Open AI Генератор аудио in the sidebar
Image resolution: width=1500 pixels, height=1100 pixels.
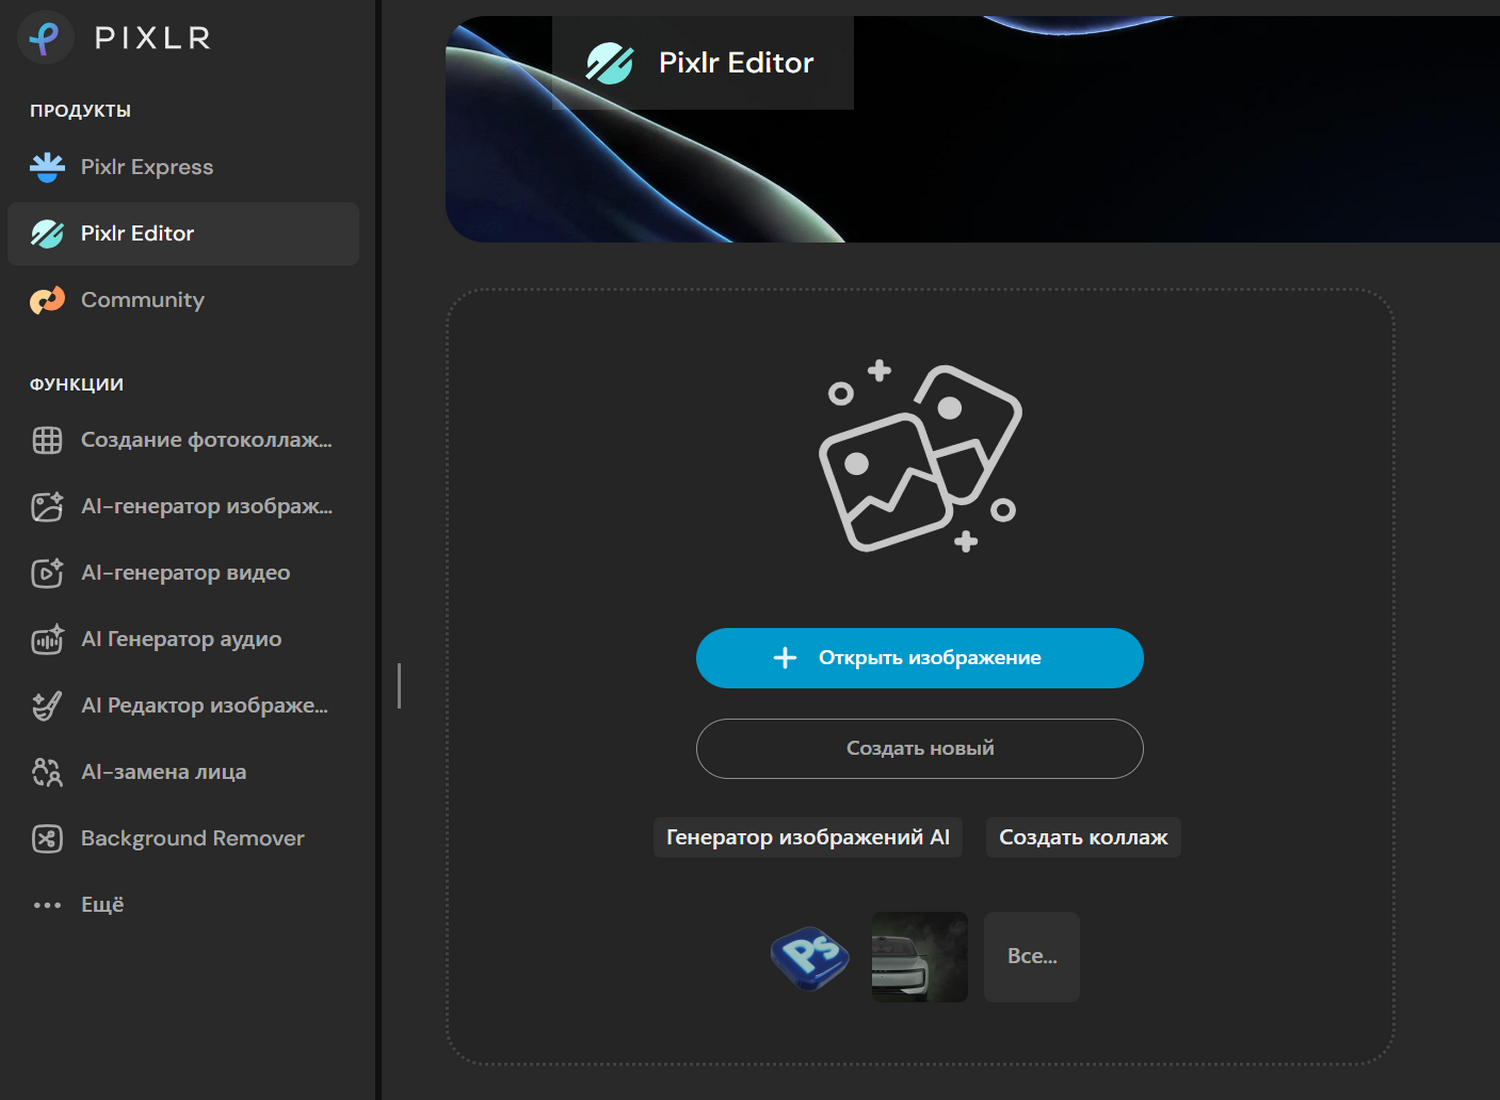pyautogui.click(x=183, y=639)
